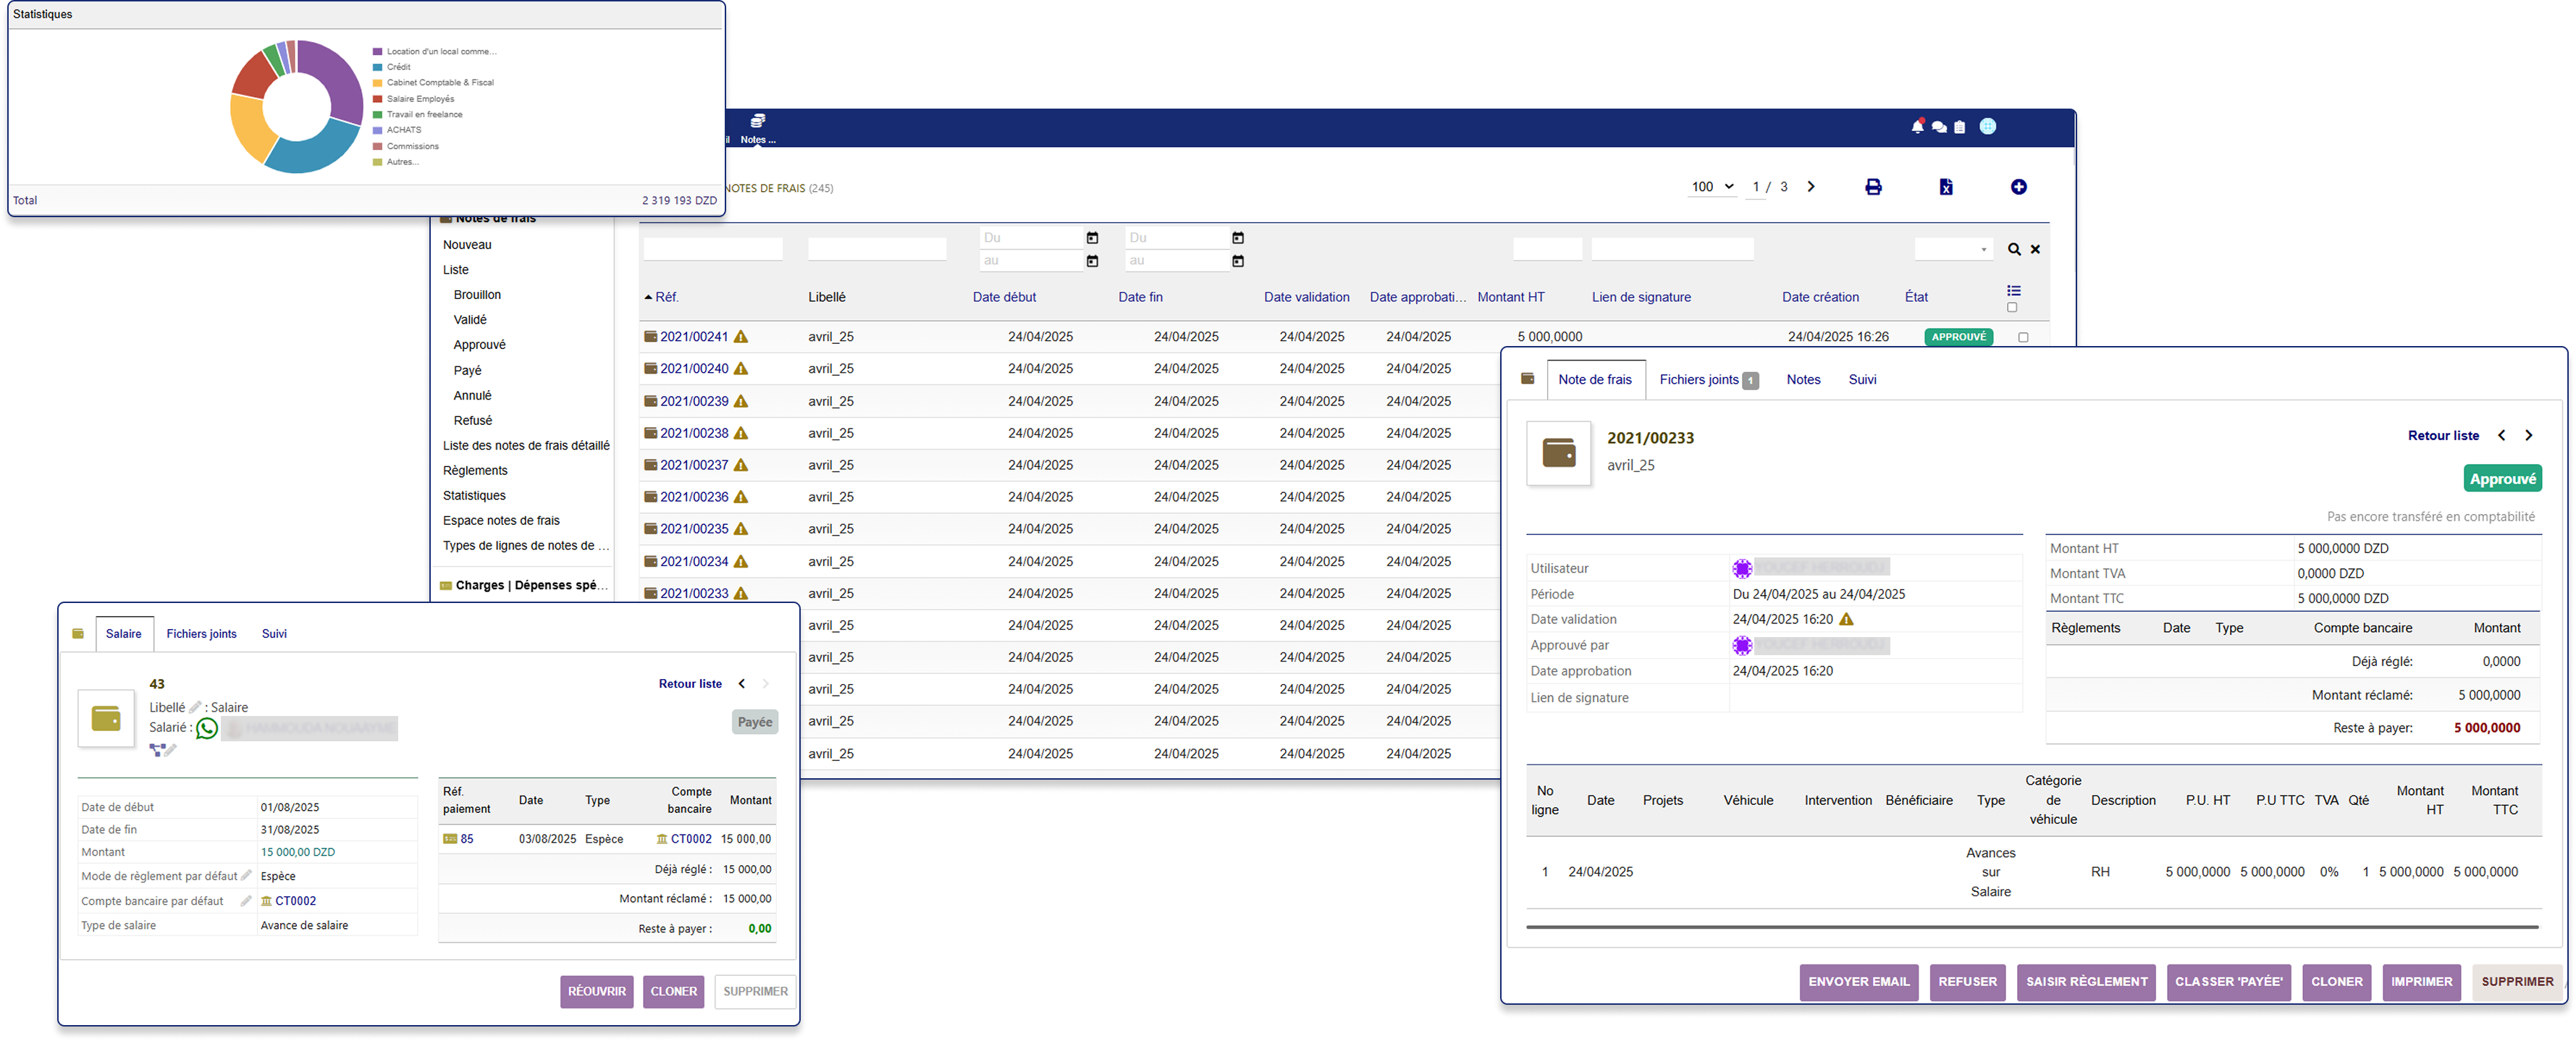The width and height of the screenshot is (2576, 1041).
Task: Add new note de frais plus icon
Action: [2018, 187]
